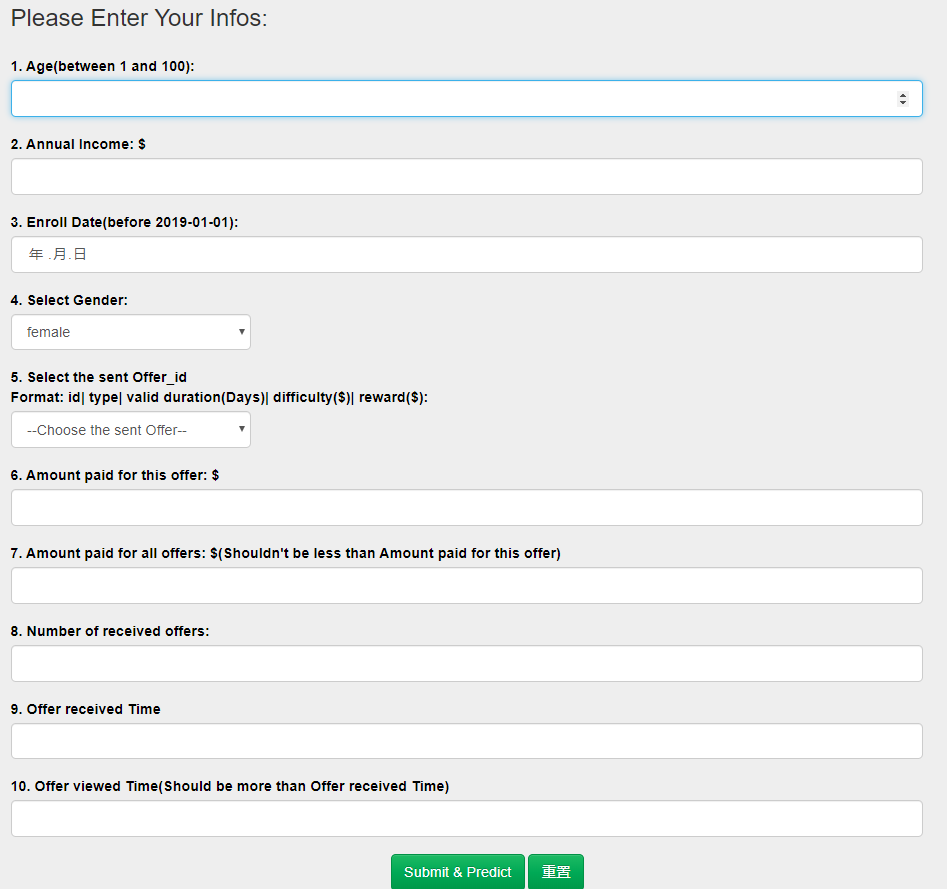Click the "2. Annual Income: $" label
This screenshot has width=947, height=889.
[78, 144]
